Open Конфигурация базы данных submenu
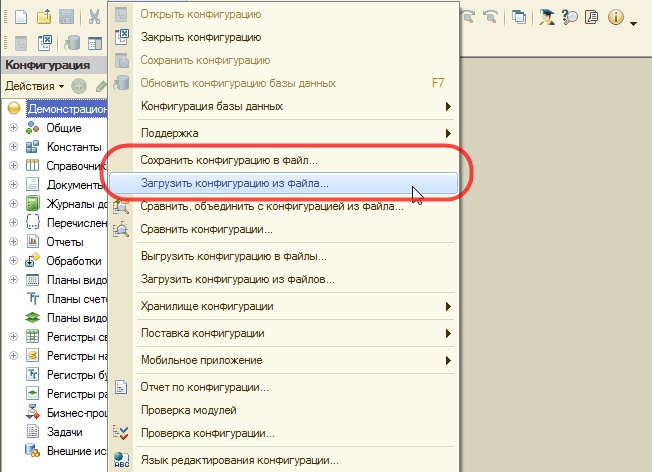This screenshot has width=652, height=472. 284,106
